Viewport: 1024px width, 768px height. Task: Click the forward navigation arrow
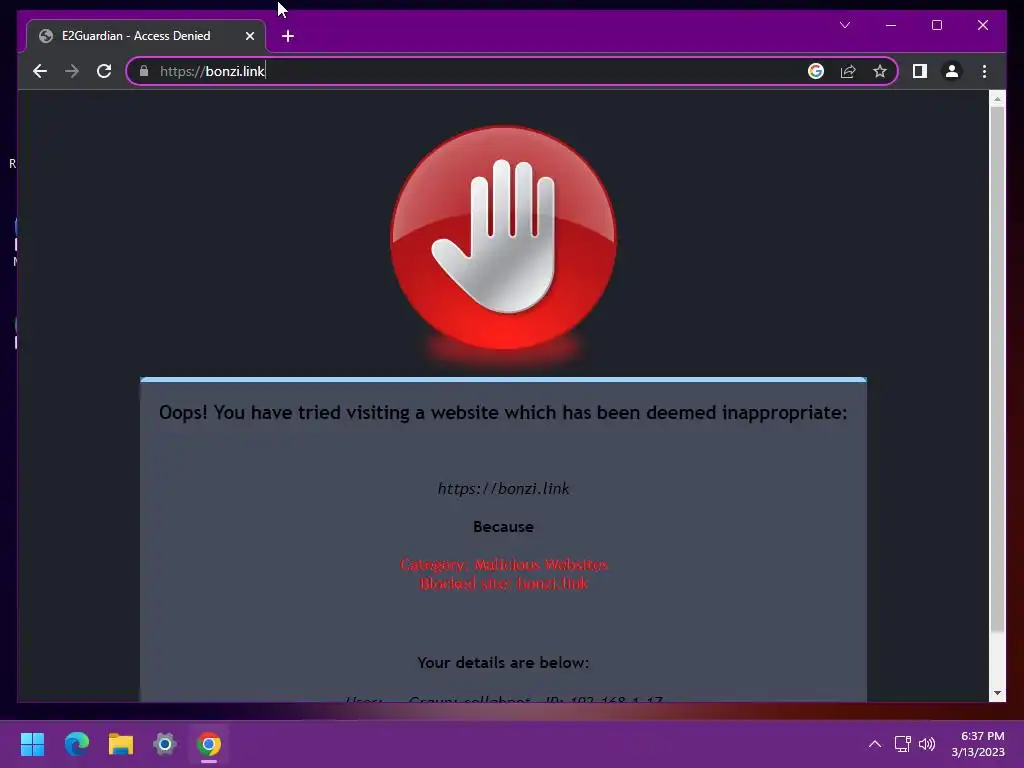pos(72,71)
